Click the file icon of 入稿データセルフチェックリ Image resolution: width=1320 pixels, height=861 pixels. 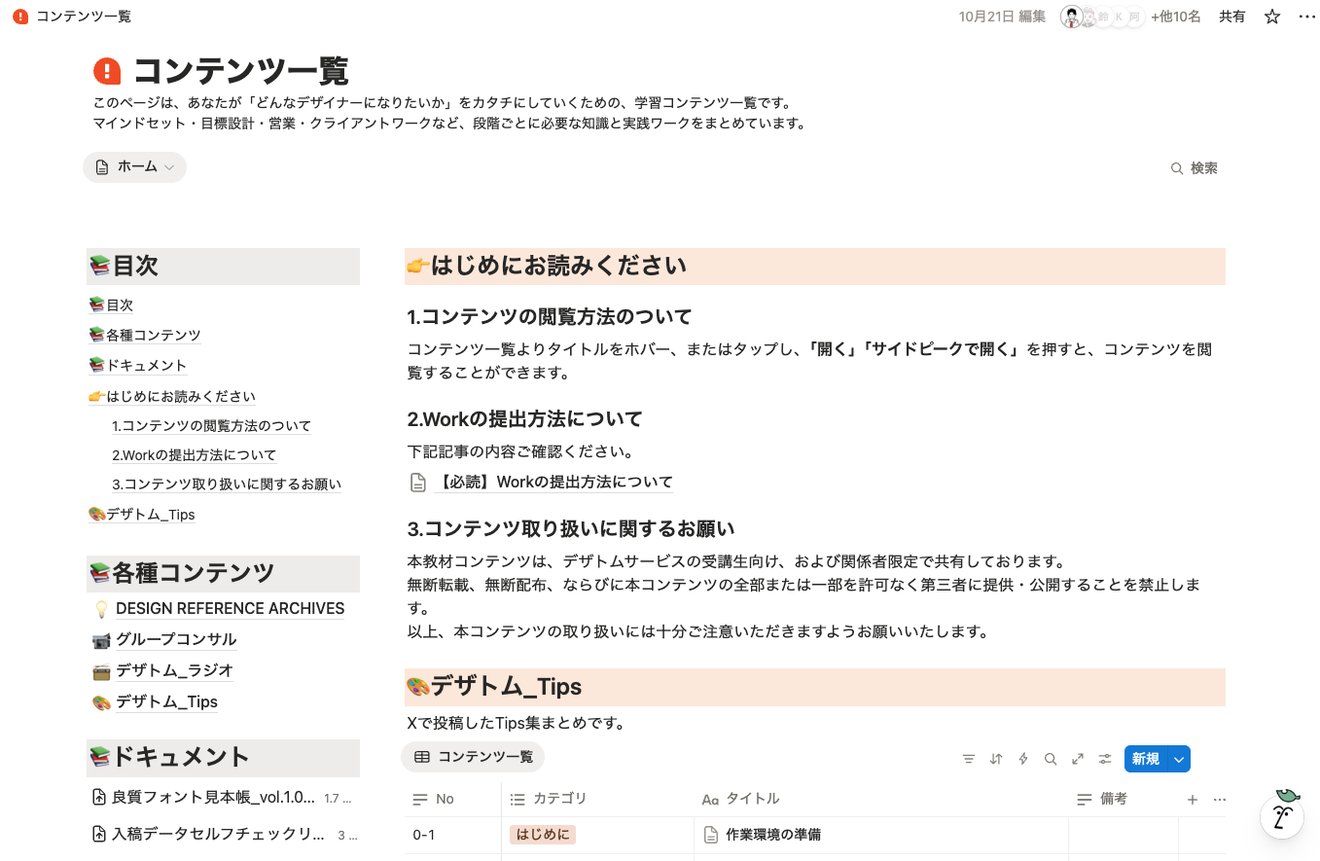(99, 834)
